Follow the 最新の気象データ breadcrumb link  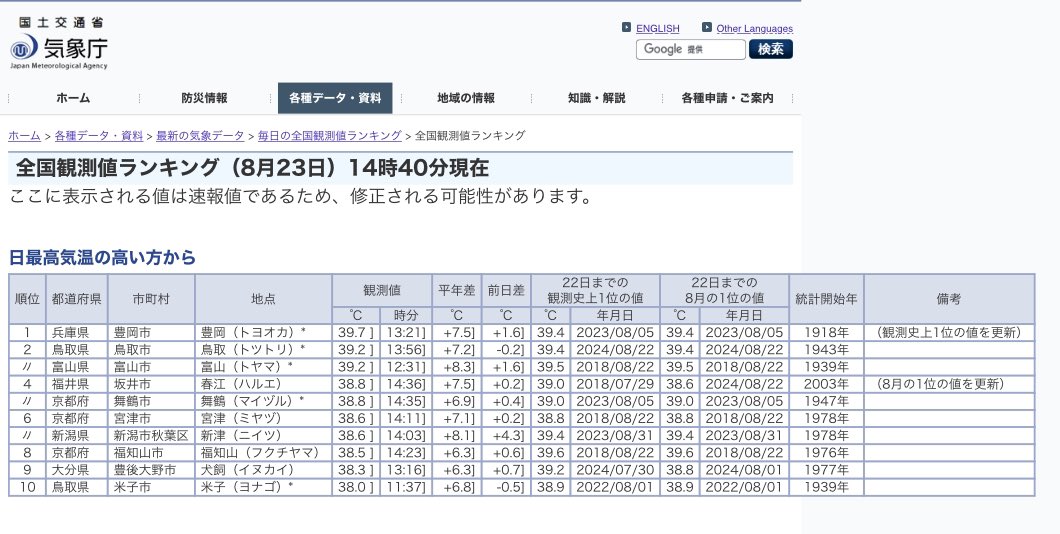[x=200, y=136]
